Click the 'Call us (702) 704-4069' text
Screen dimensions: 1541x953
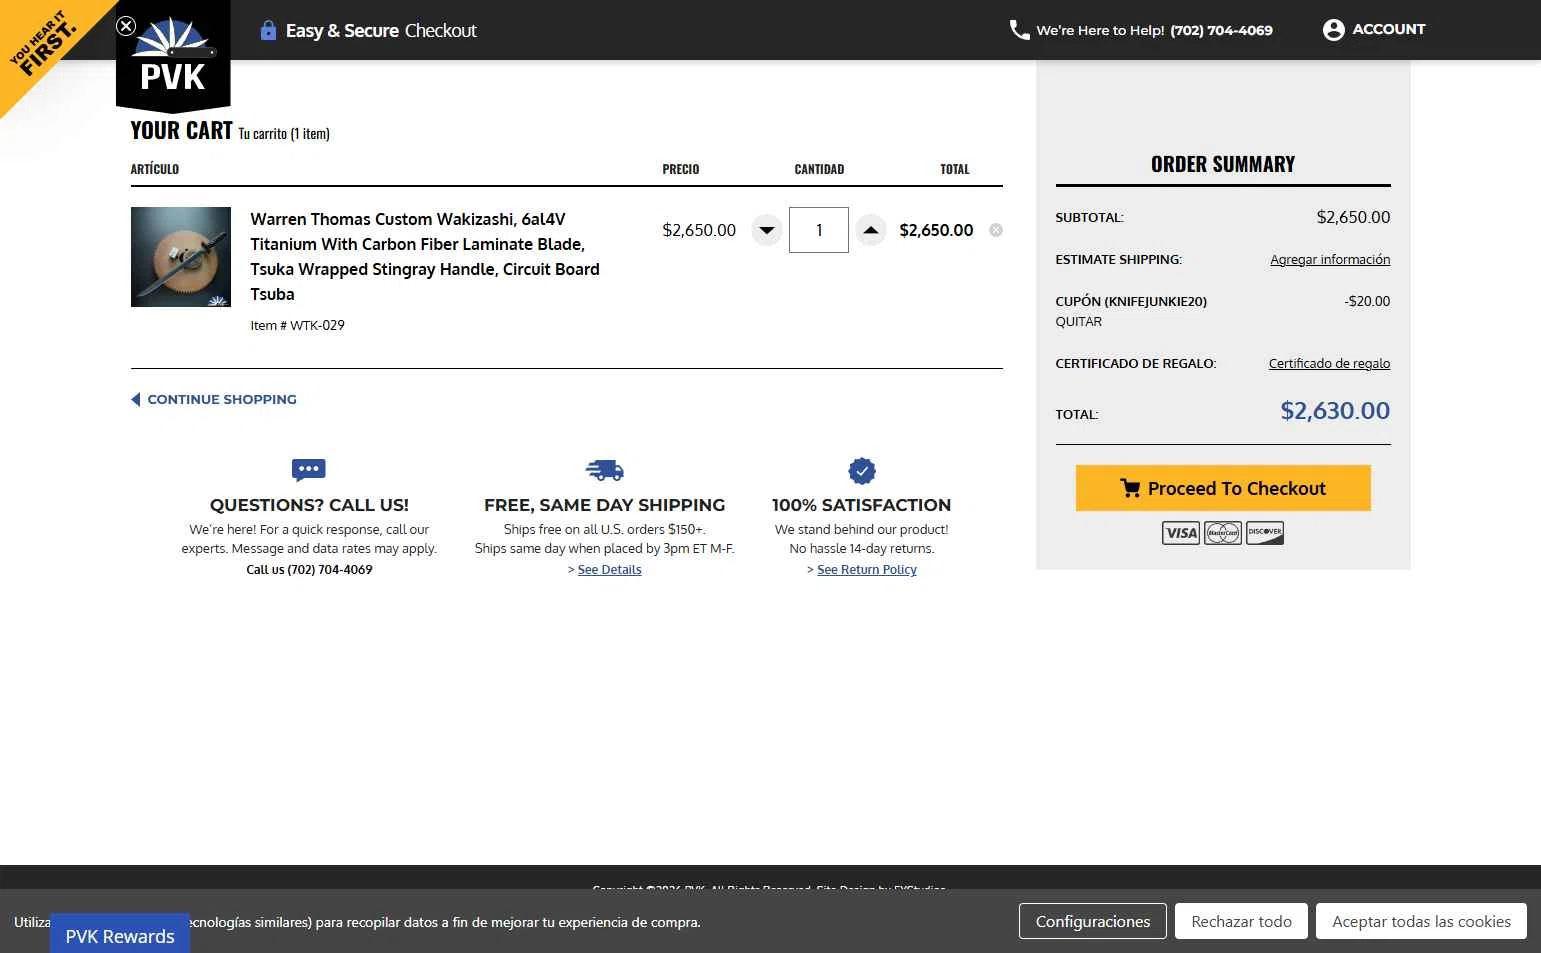click(310, 570)
